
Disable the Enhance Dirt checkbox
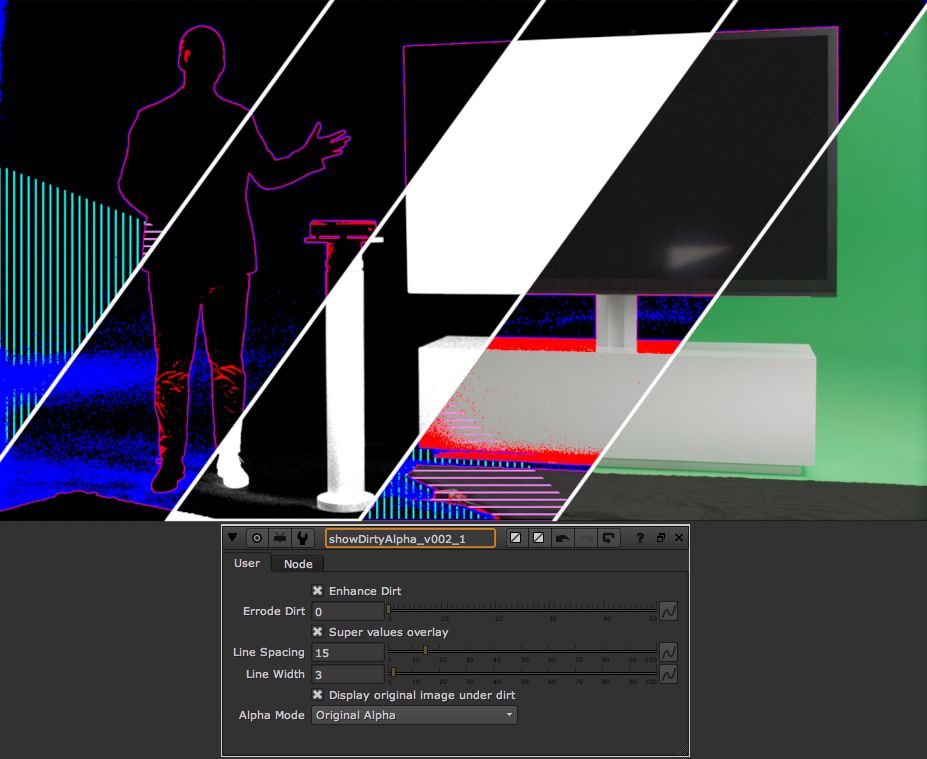317,591
